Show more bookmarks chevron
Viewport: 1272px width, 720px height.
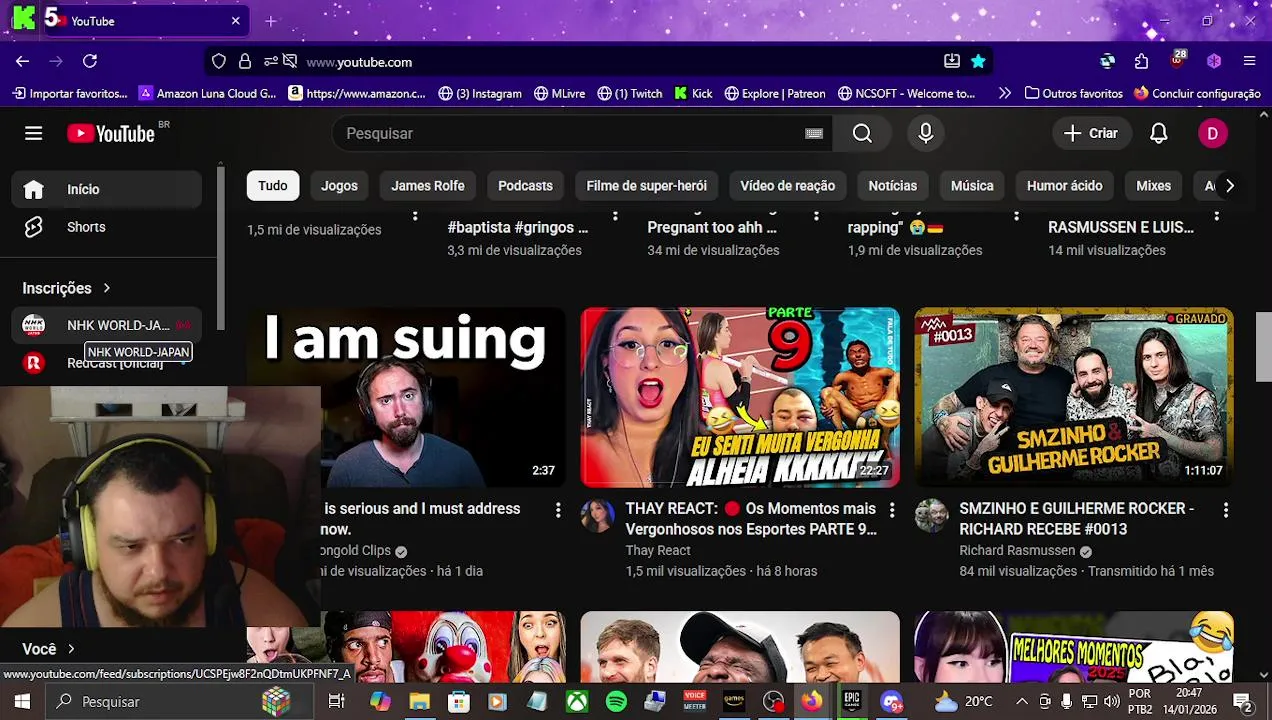(1004, 93)
